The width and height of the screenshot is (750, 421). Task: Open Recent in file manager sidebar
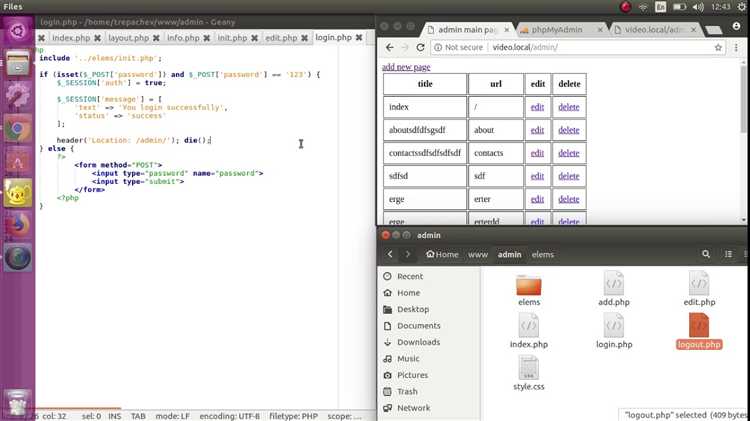click(x=410, y=277)
